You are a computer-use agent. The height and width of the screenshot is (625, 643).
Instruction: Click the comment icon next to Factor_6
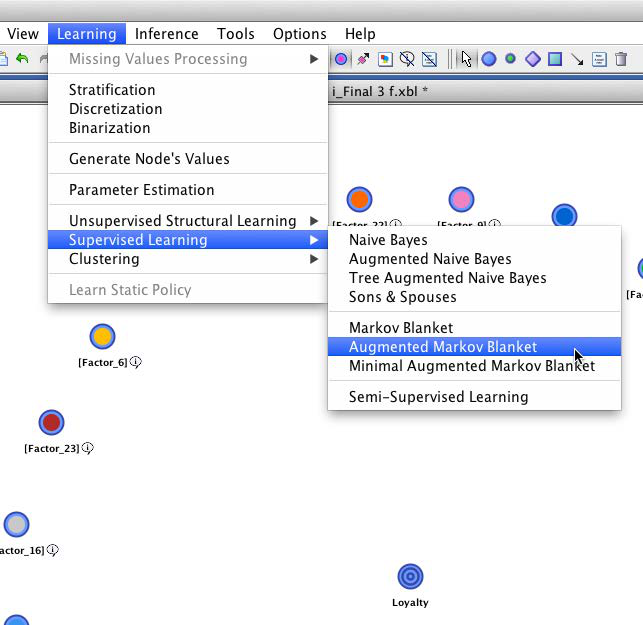[x=136, y=362]
